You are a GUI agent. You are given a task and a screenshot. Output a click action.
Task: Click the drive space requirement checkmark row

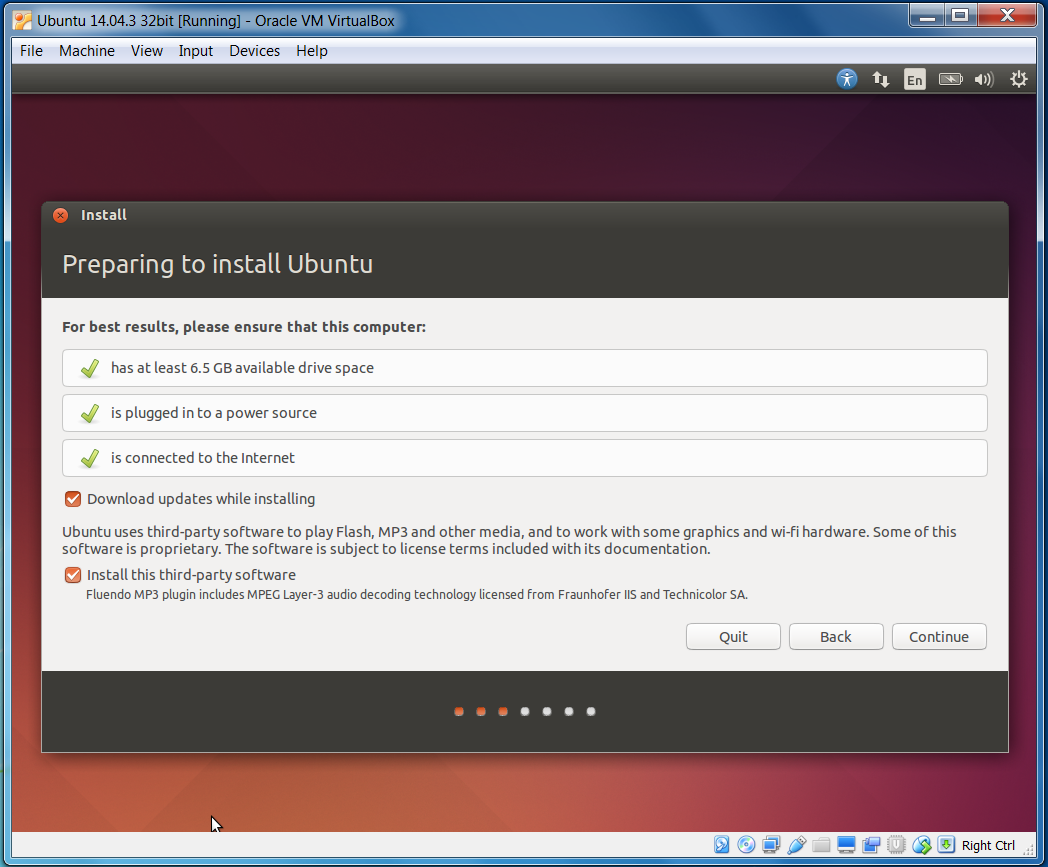pyautogui.click(x=524, y=368)
